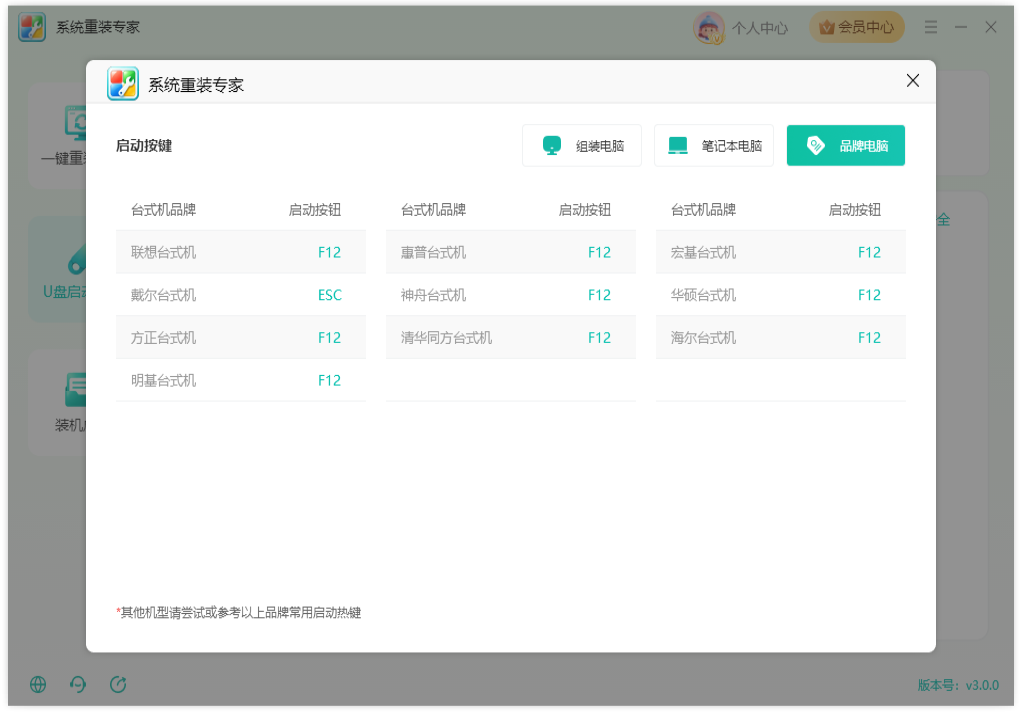The width and height of the screenshot is (1023, 715).
Task: Open 个人中心 user avatar
Action: (709, 27)
